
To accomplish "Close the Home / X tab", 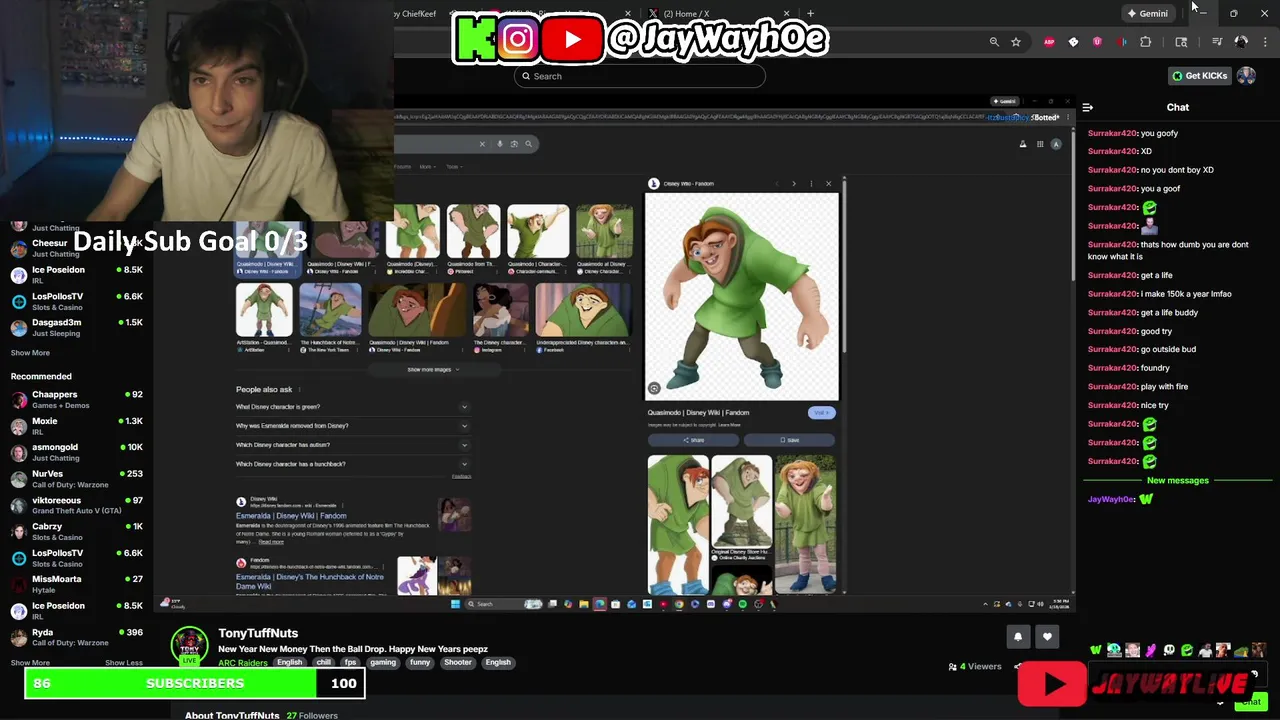I will coord(787,13).
